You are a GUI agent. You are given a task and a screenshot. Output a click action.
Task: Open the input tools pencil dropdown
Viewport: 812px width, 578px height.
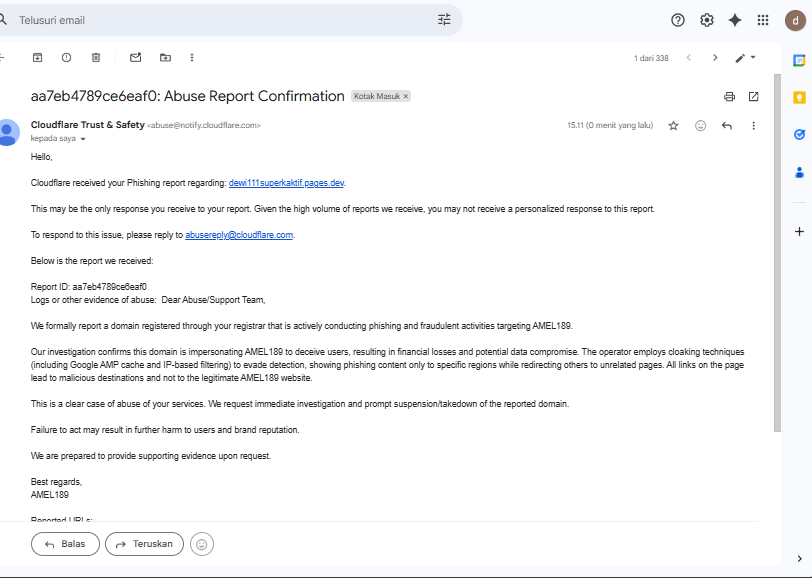tap(746, 57)
